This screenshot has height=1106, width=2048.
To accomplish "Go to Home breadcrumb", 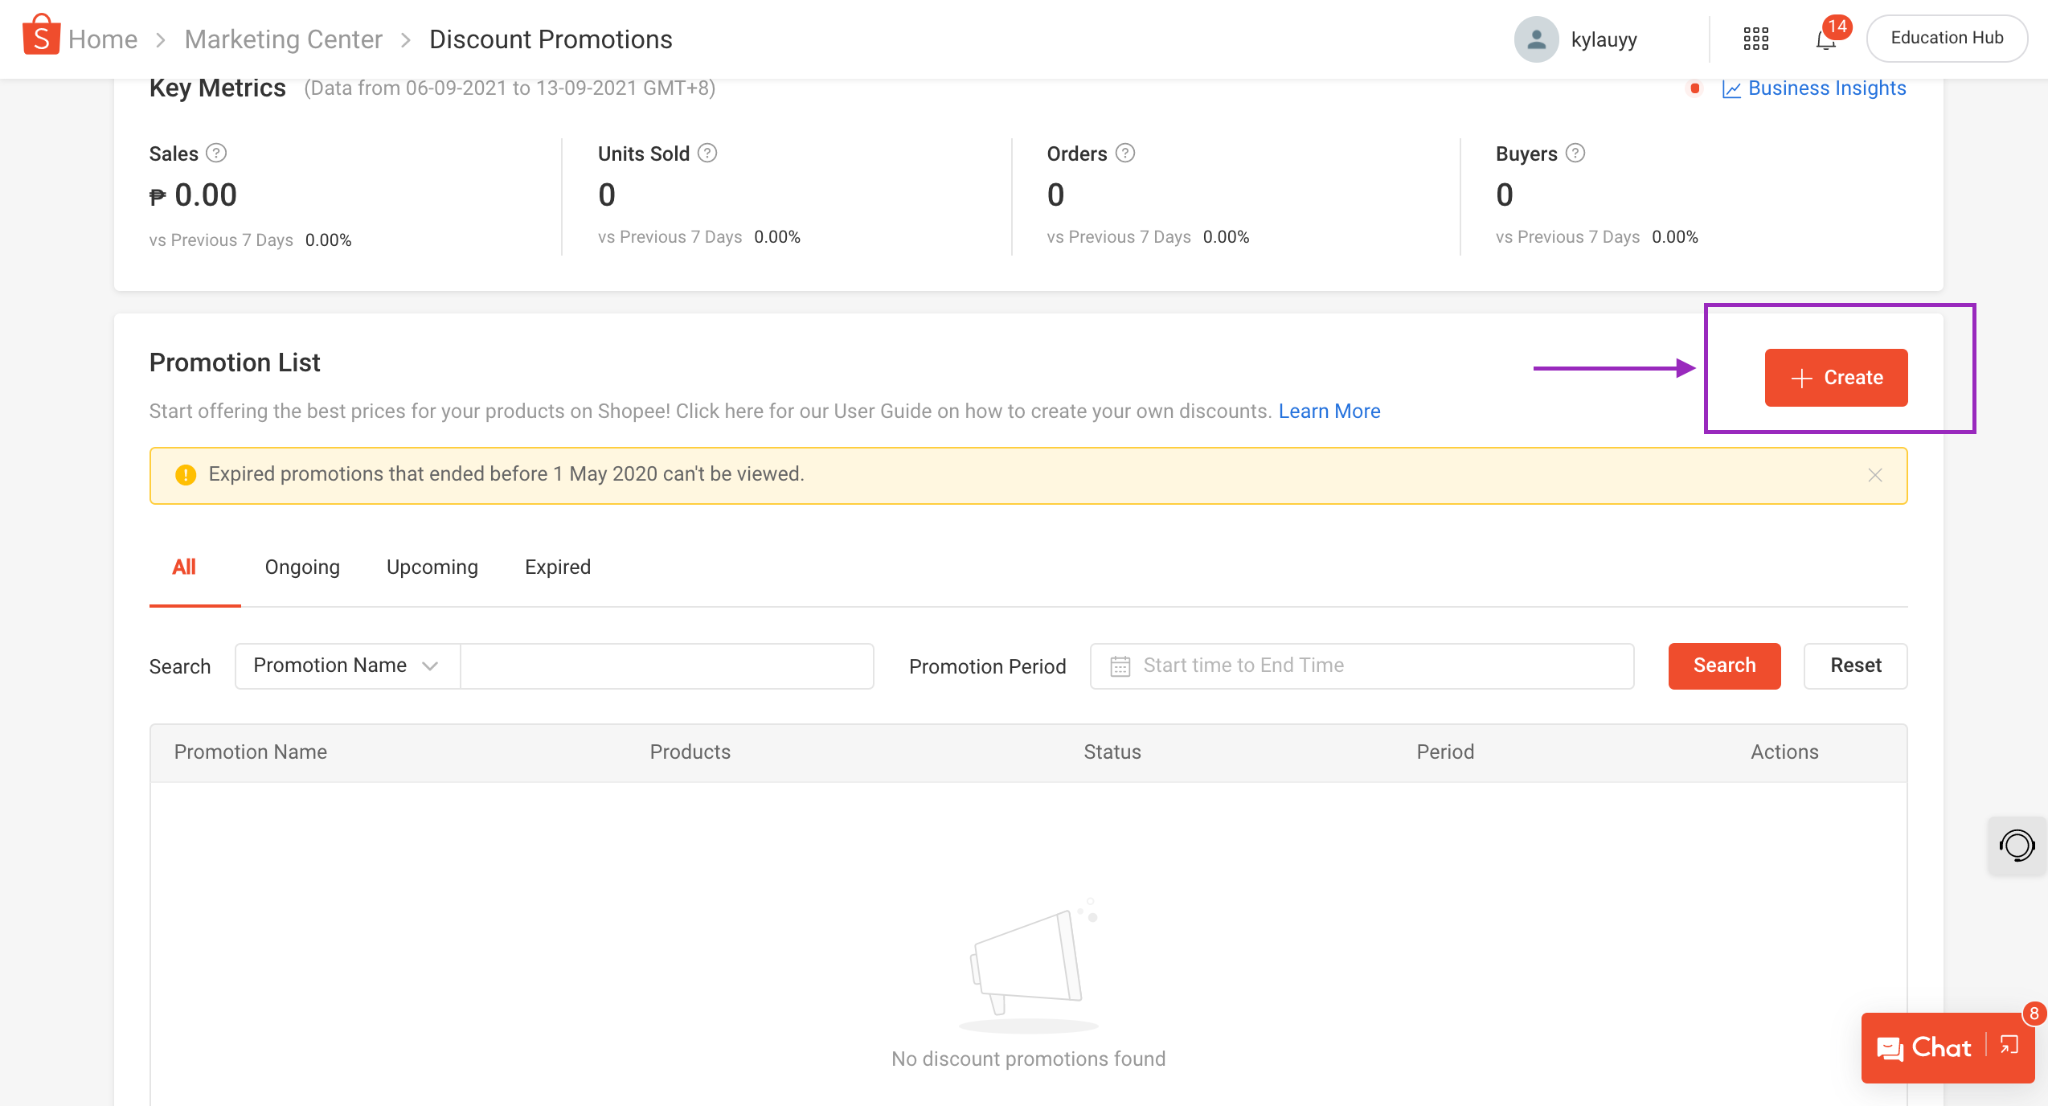I will coord(103,39).
